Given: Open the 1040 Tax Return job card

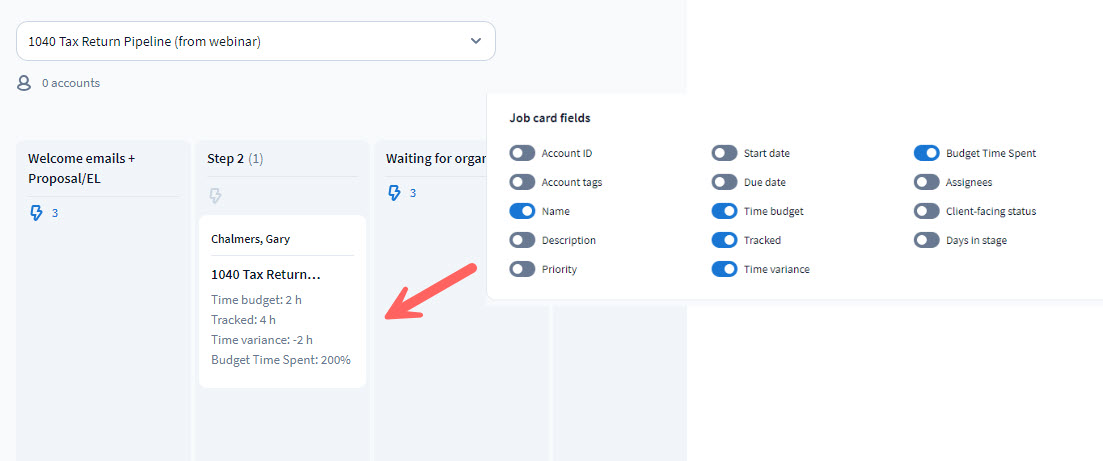Looking at the screenshot, I should pos(265,274).
